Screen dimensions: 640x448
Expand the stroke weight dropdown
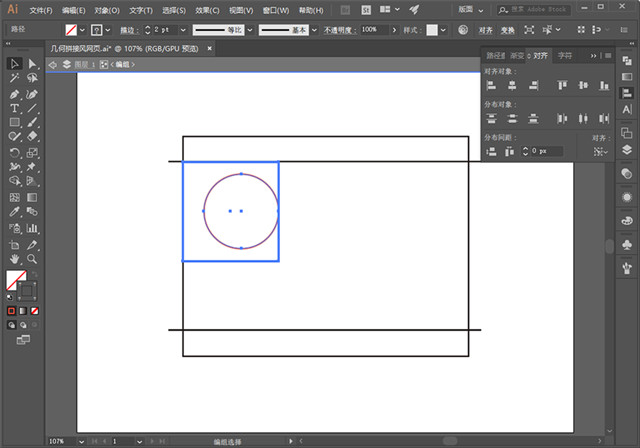(182, 31)
